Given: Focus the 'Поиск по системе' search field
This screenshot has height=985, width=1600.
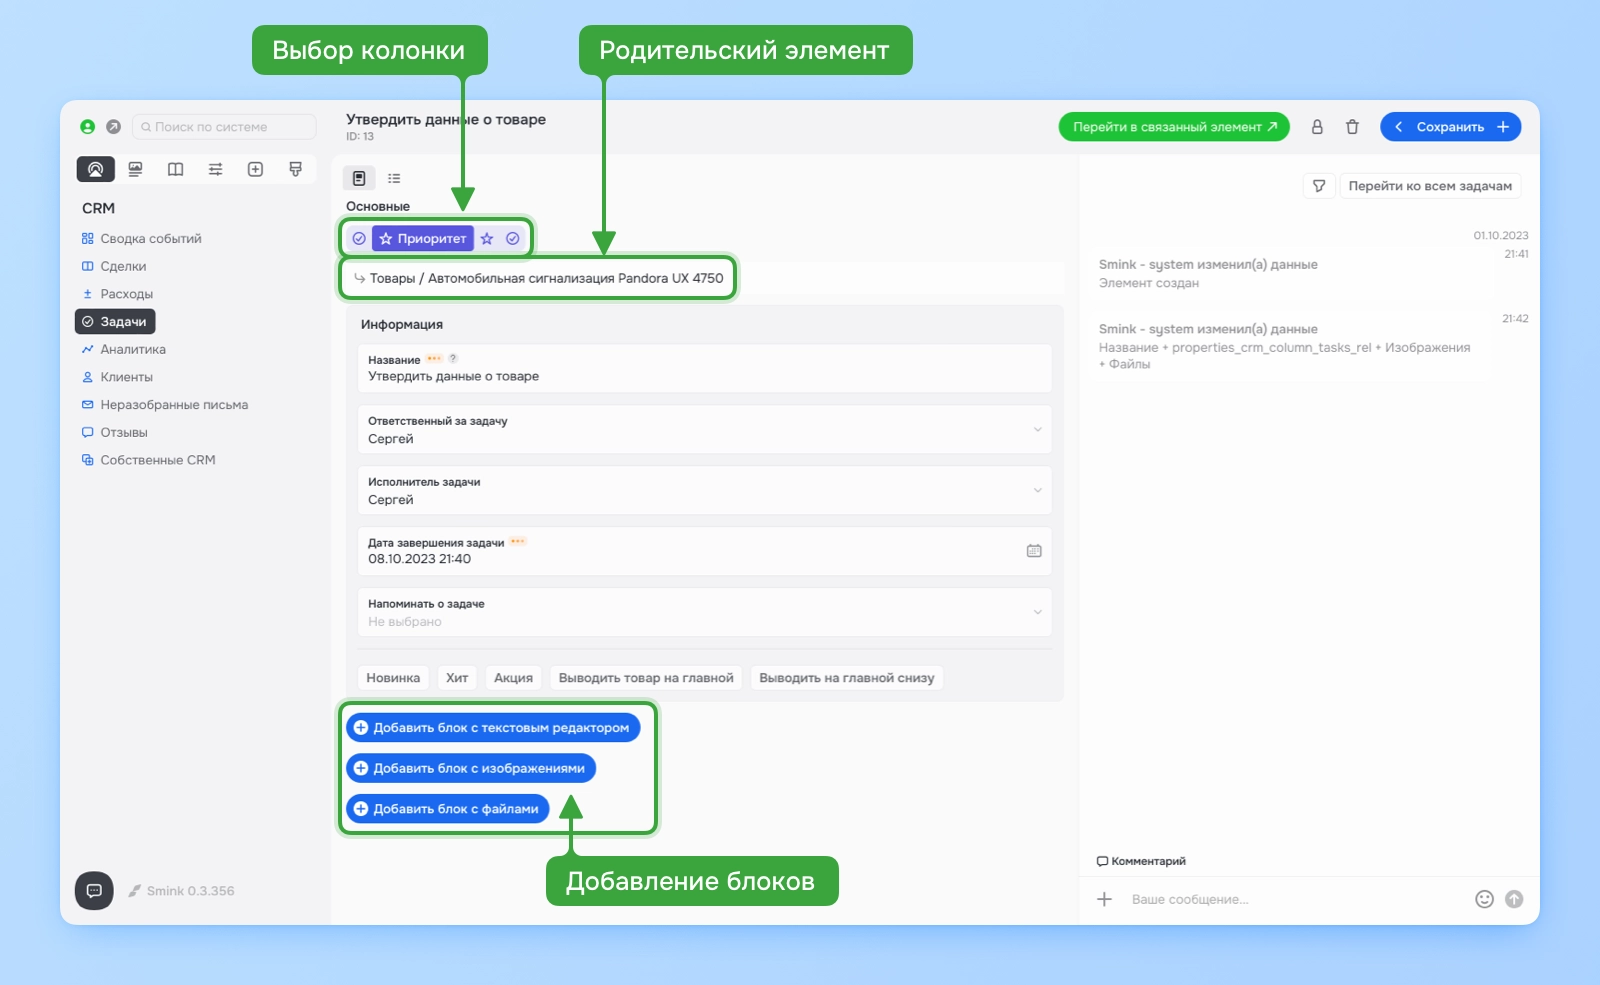Looking at the screenshot, I should [224, 127].
